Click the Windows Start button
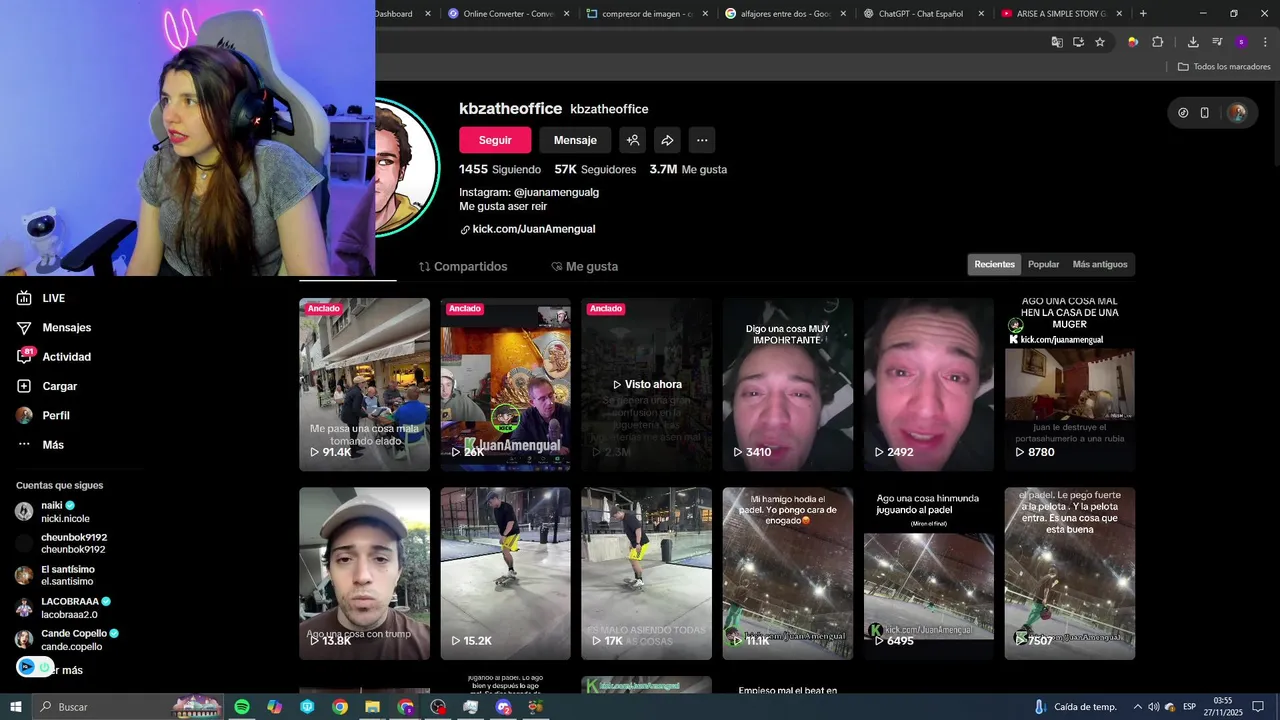This screenshot has height=720, width=1280. pos(16,707)
